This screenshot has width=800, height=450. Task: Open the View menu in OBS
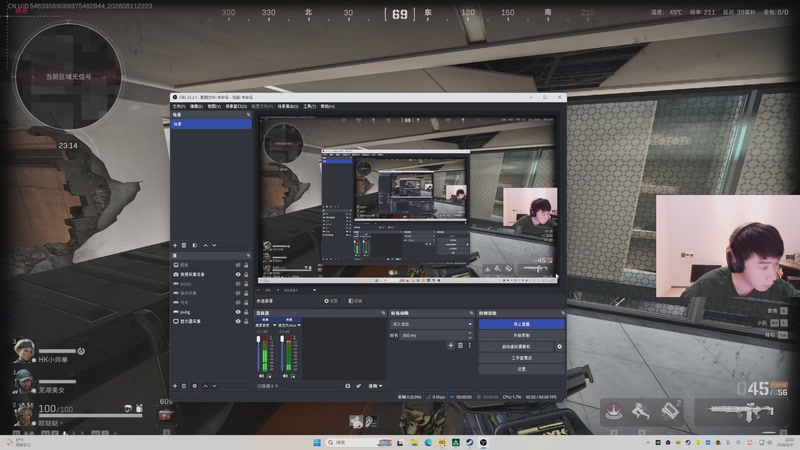[x=214, y=106]
